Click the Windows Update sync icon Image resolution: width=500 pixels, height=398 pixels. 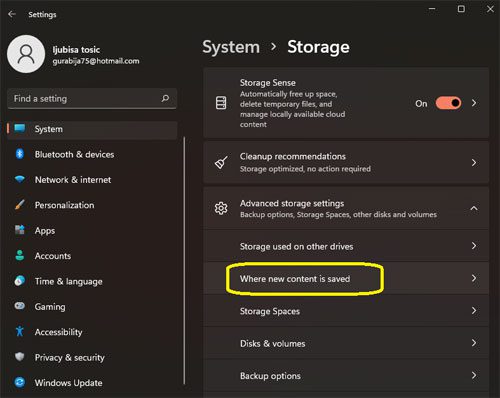tap(20, 382)
